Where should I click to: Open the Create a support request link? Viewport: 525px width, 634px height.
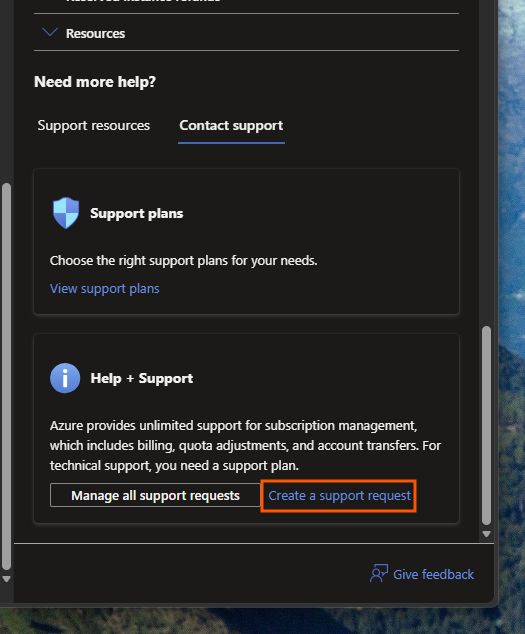[339, 496]
